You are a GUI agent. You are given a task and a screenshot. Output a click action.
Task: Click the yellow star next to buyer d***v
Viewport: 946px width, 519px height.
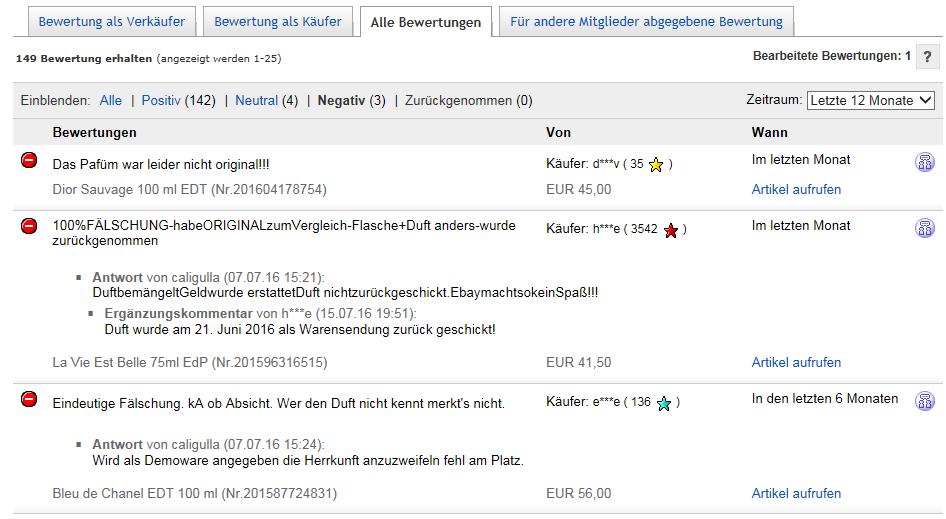[x=656, y=164]
